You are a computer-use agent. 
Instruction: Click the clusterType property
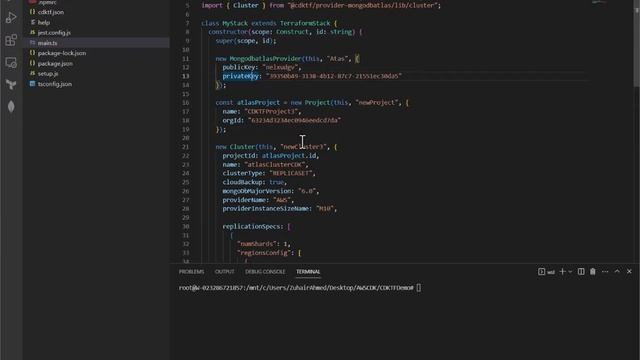(243, 173)
